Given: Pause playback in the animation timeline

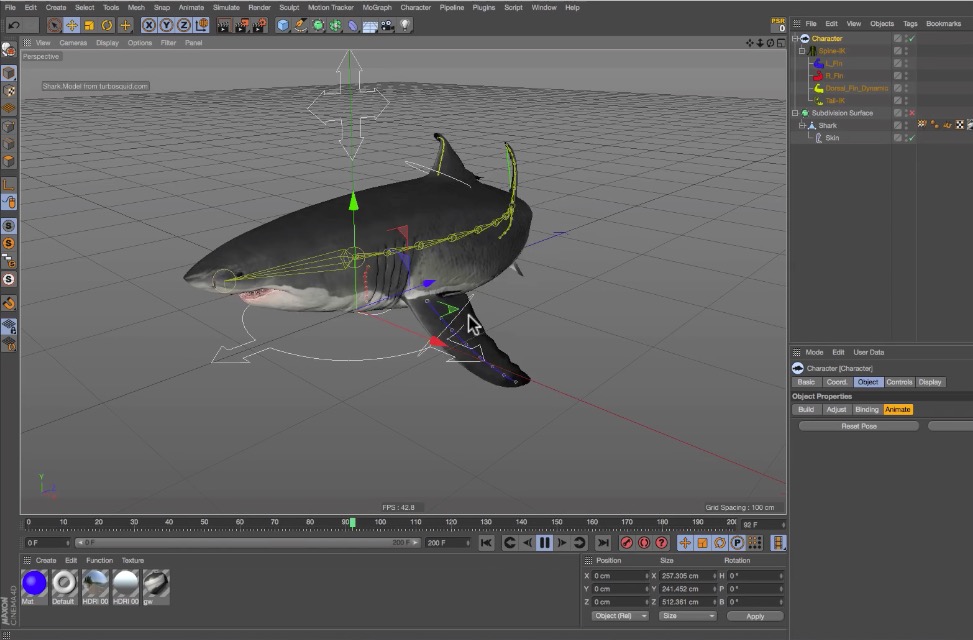Looking at the screenshot, I should pyautogui.click(x=545, y=543).
